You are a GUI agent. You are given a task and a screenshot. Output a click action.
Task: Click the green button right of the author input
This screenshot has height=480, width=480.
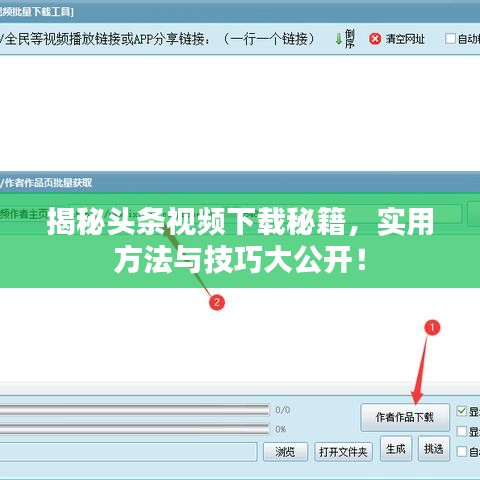pos(474,214)
